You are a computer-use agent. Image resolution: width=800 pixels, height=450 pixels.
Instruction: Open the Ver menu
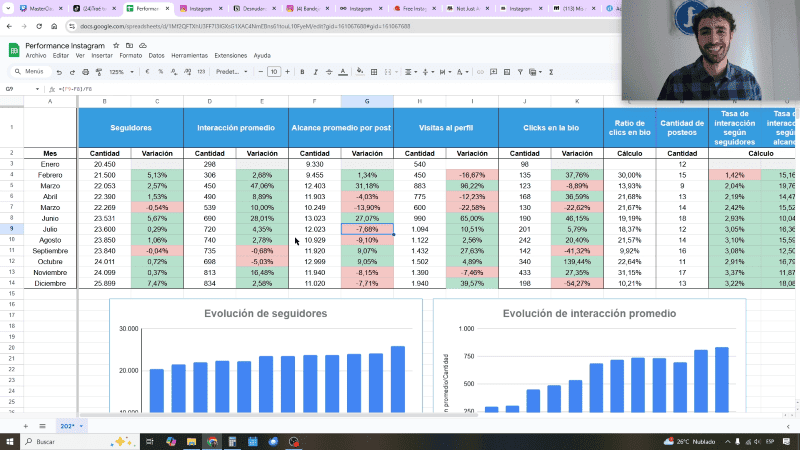80,56
